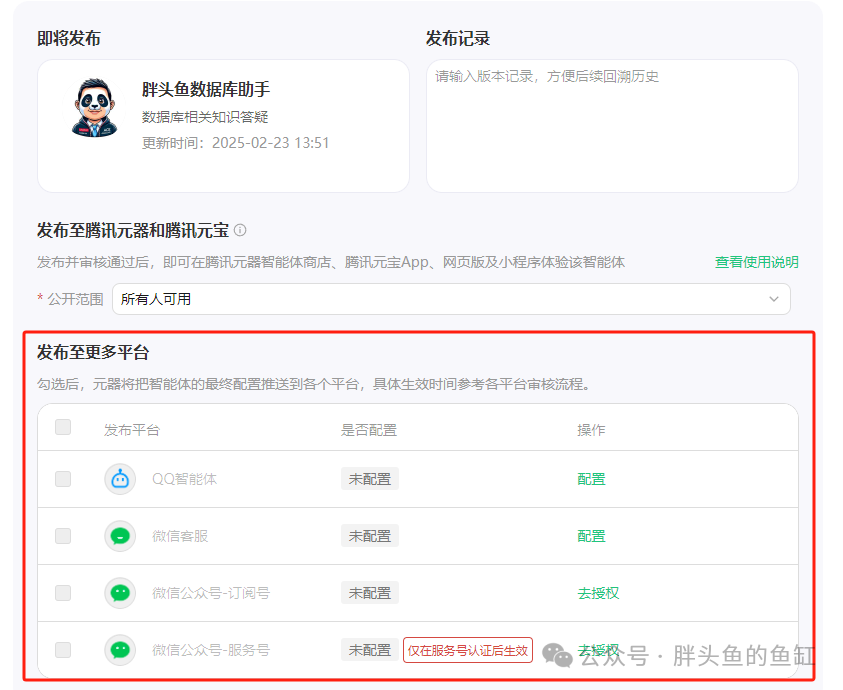
Task: Click the 发布至更多平台 section heading
Action: (93, 353)
